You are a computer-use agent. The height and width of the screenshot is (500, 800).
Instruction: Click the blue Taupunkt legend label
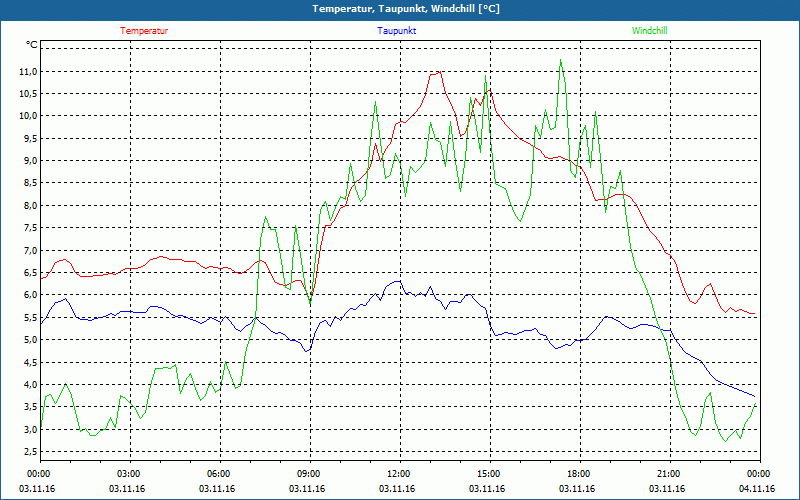pos(396,31)
